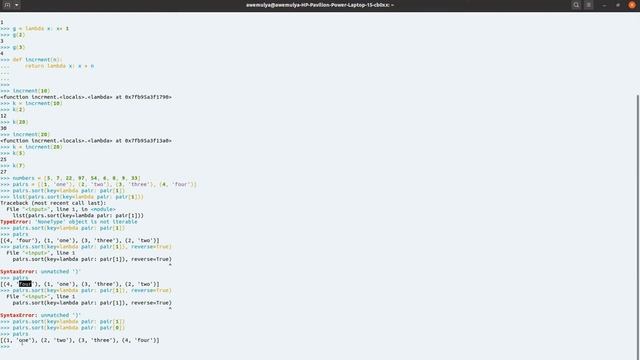Click the 'k(7)' prompt line
640x360 pixels.
(13, 166)
